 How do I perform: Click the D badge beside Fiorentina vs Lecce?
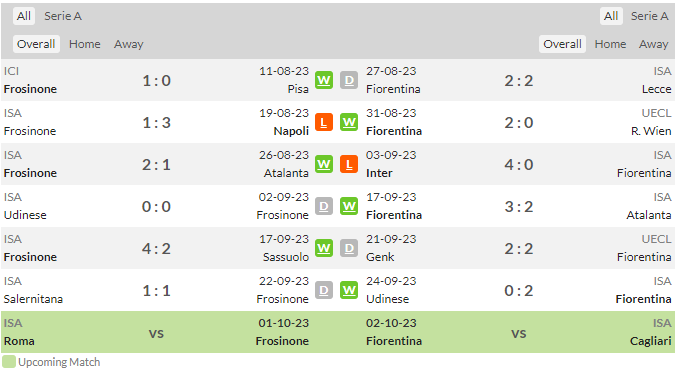click(x=349, y=80)
